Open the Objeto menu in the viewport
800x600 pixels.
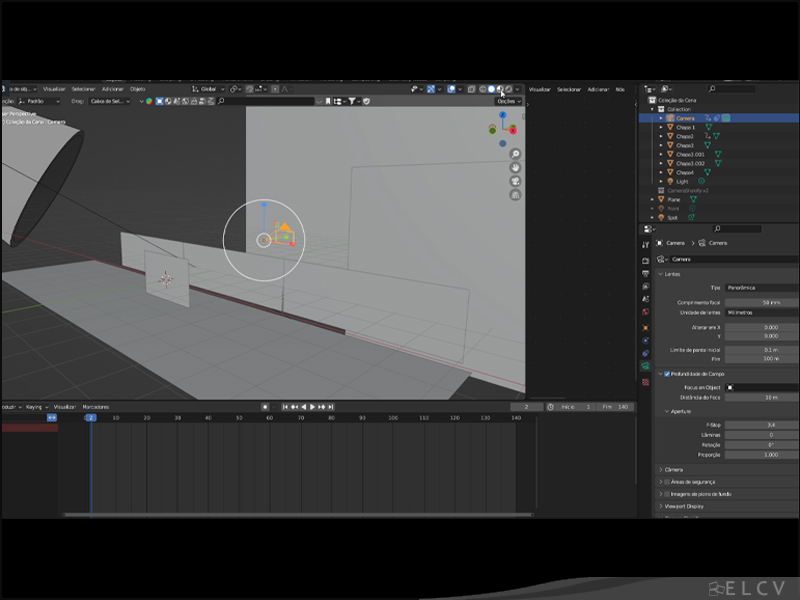pos(137,89)
